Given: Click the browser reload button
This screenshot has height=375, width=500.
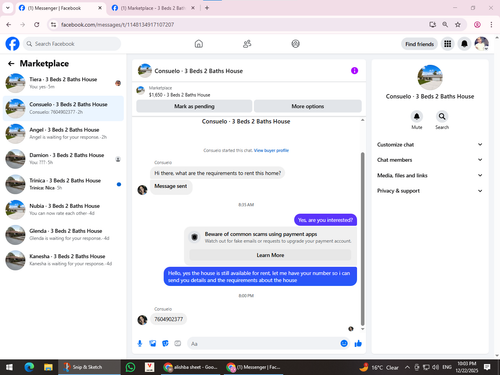Looking at the screenshot, I should pos(37,25).
